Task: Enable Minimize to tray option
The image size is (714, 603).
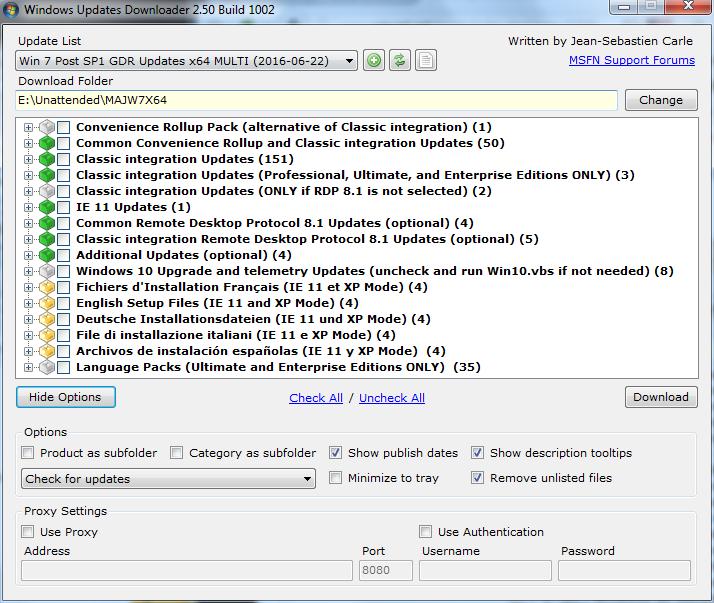Action: (336, 478)
